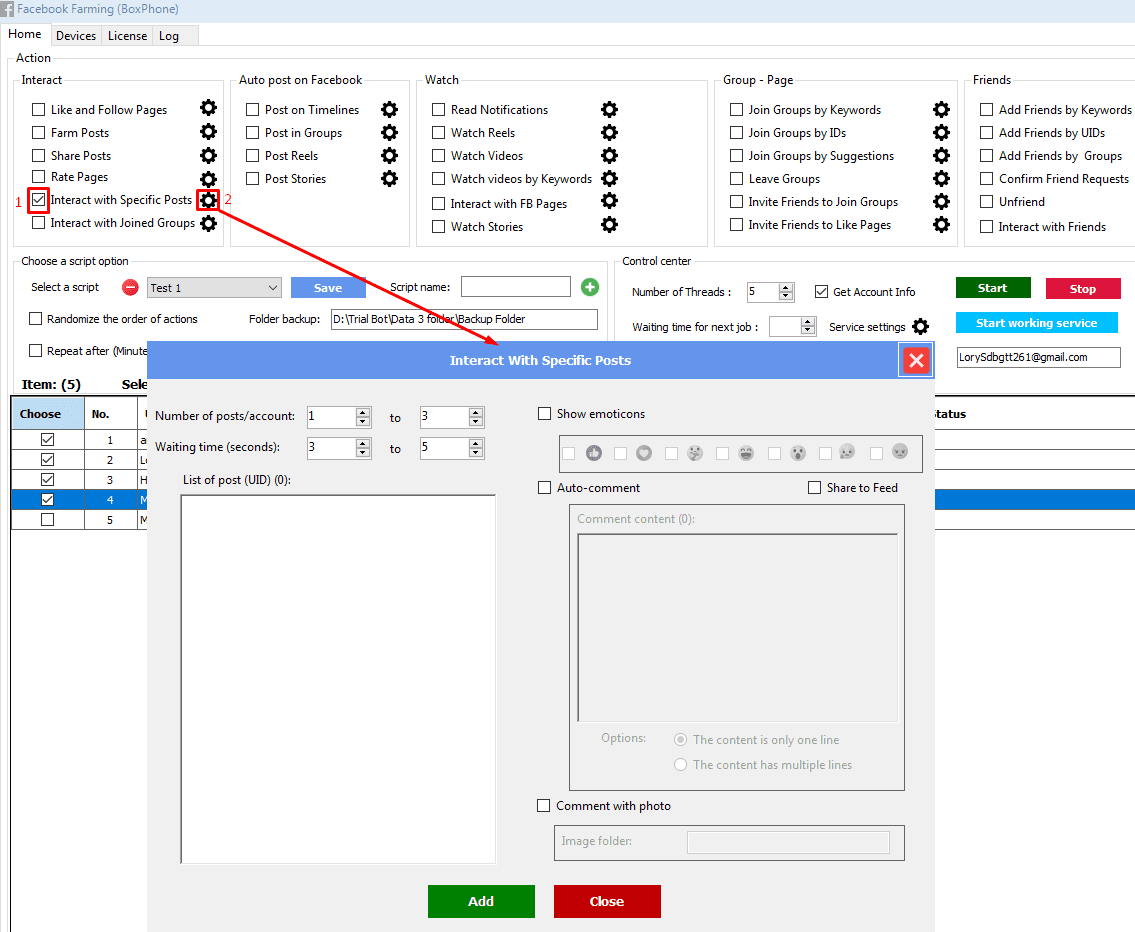The image size is (1135, 932).
Task: Open settings gear for Share Posts
Action: 208,155
